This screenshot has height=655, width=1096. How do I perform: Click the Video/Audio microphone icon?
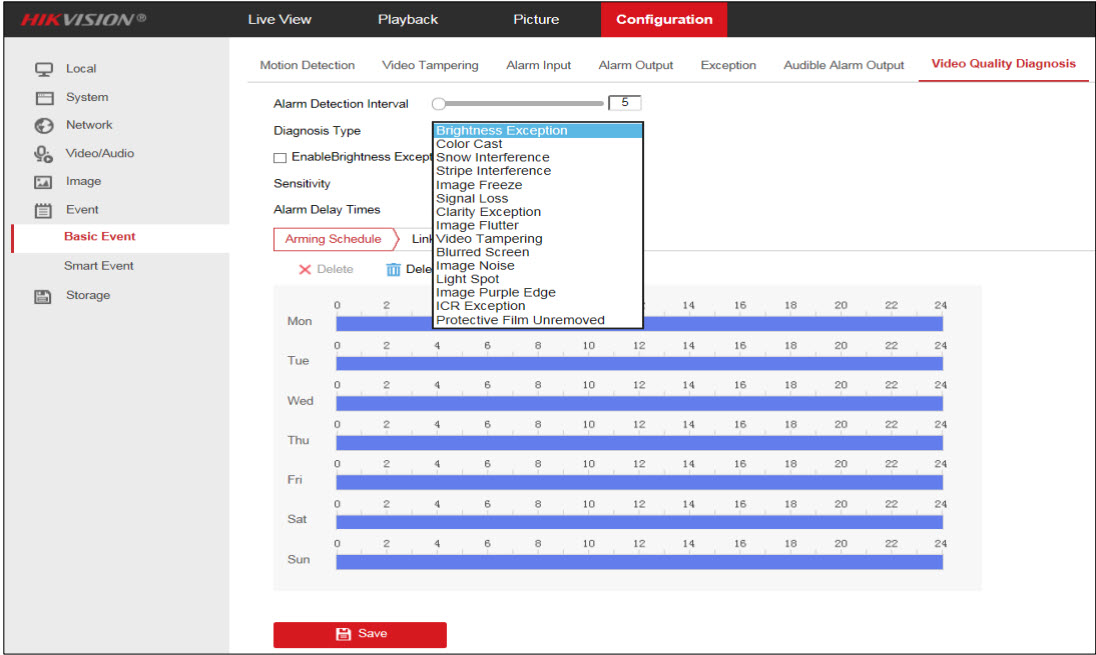tap(44, 154)
